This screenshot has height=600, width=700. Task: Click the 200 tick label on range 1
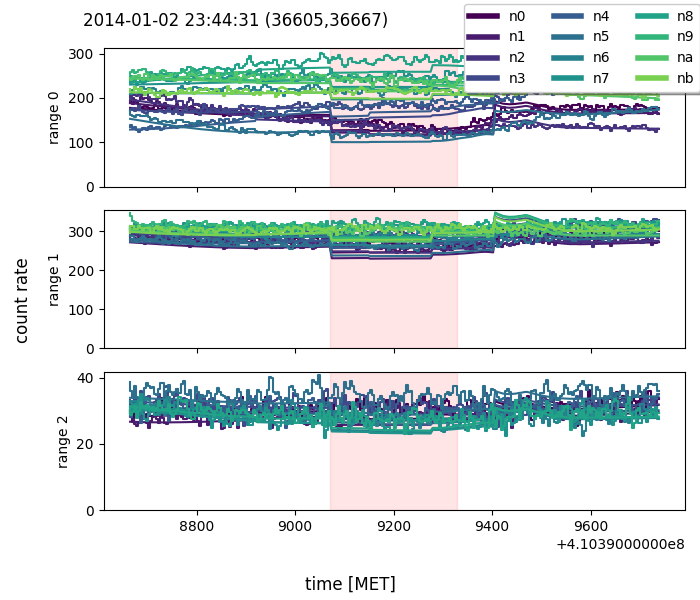(x=81, y=271)
